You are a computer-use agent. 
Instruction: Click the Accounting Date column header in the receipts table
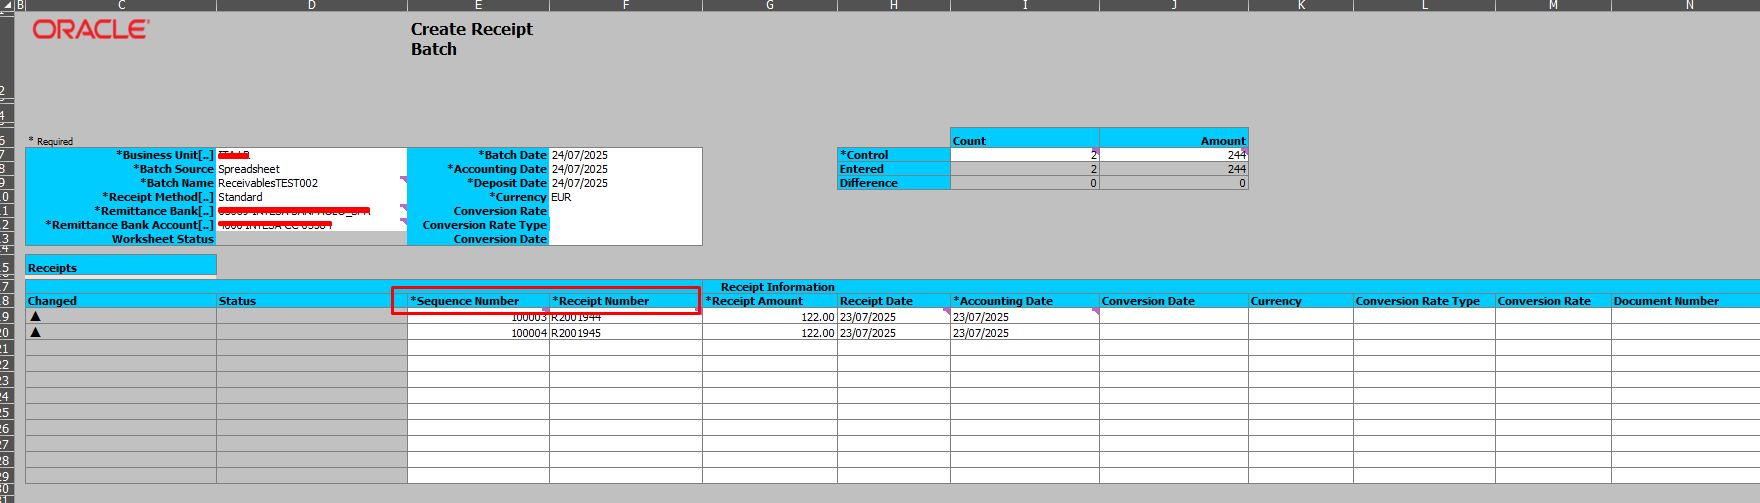click(x=1025, y=300)
